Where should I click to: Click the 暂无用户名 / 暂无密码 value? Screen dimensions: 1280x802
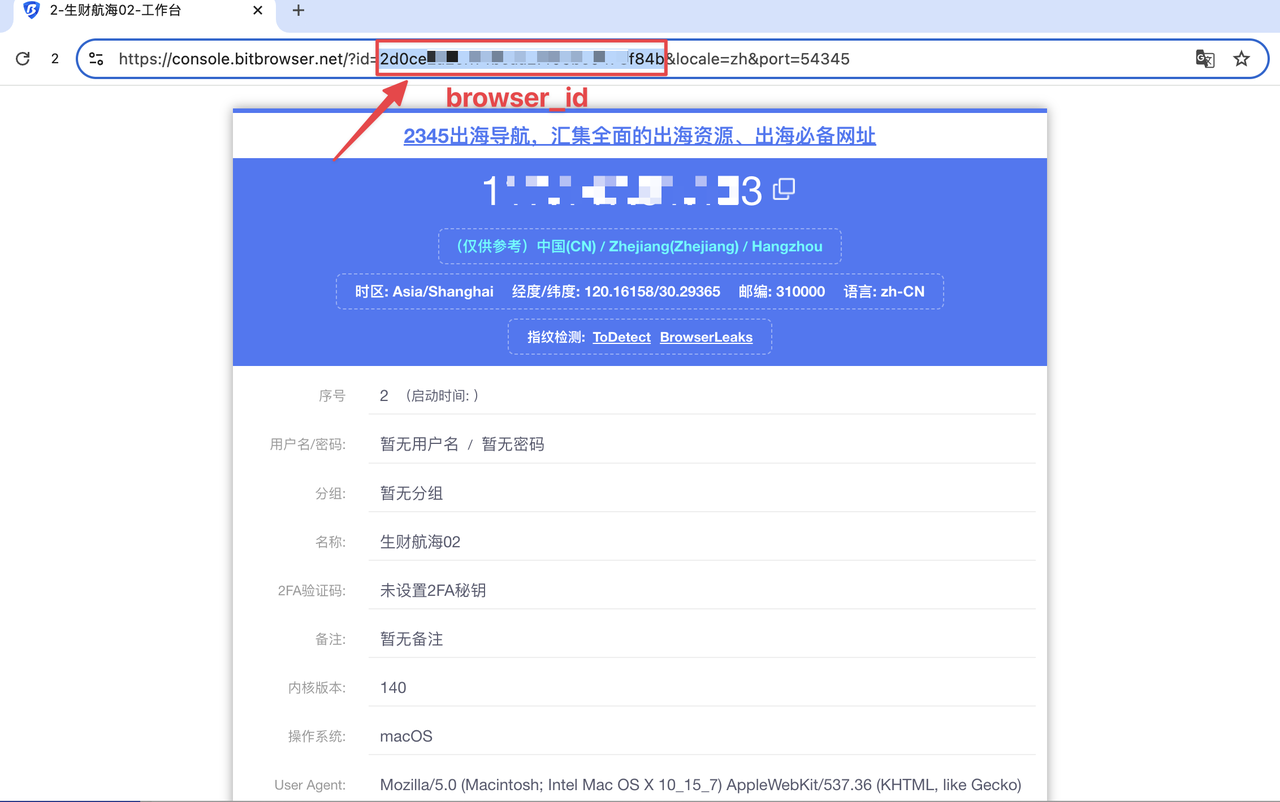(x=462, y=444)
